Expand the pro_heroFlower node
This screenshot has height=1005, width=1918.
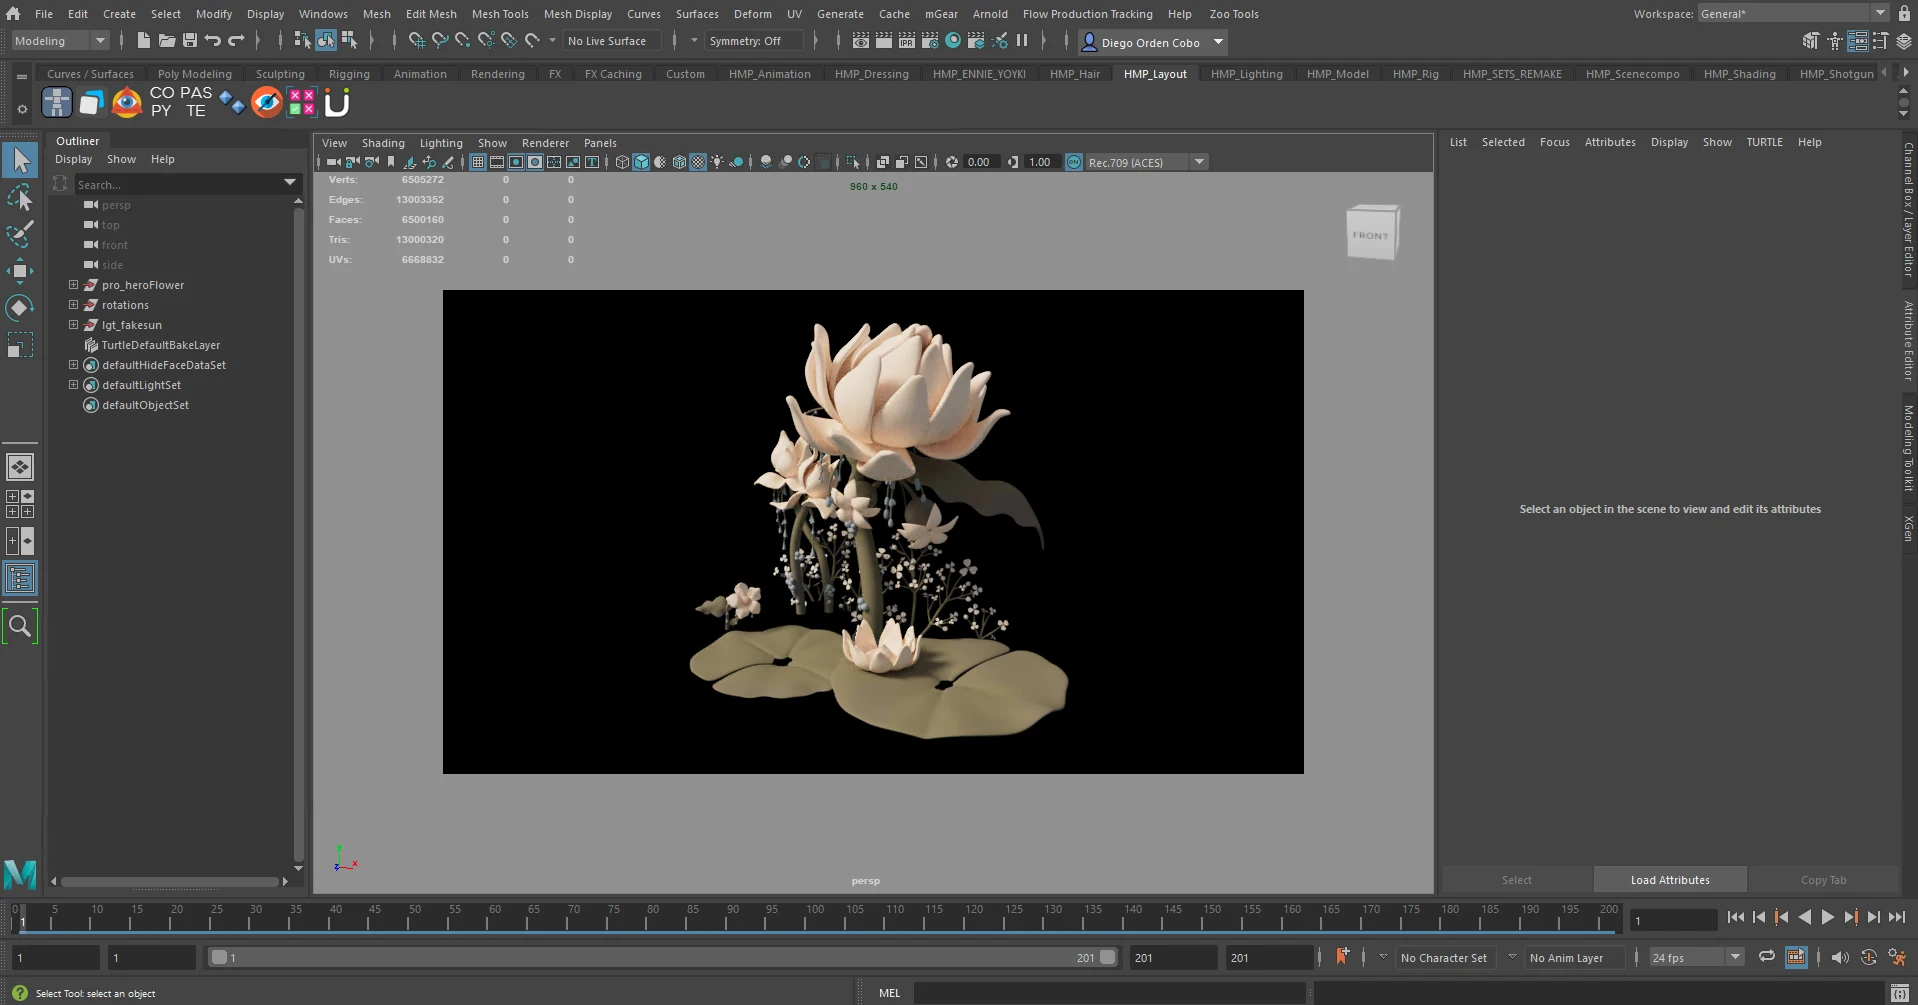(x=73, y=285)
